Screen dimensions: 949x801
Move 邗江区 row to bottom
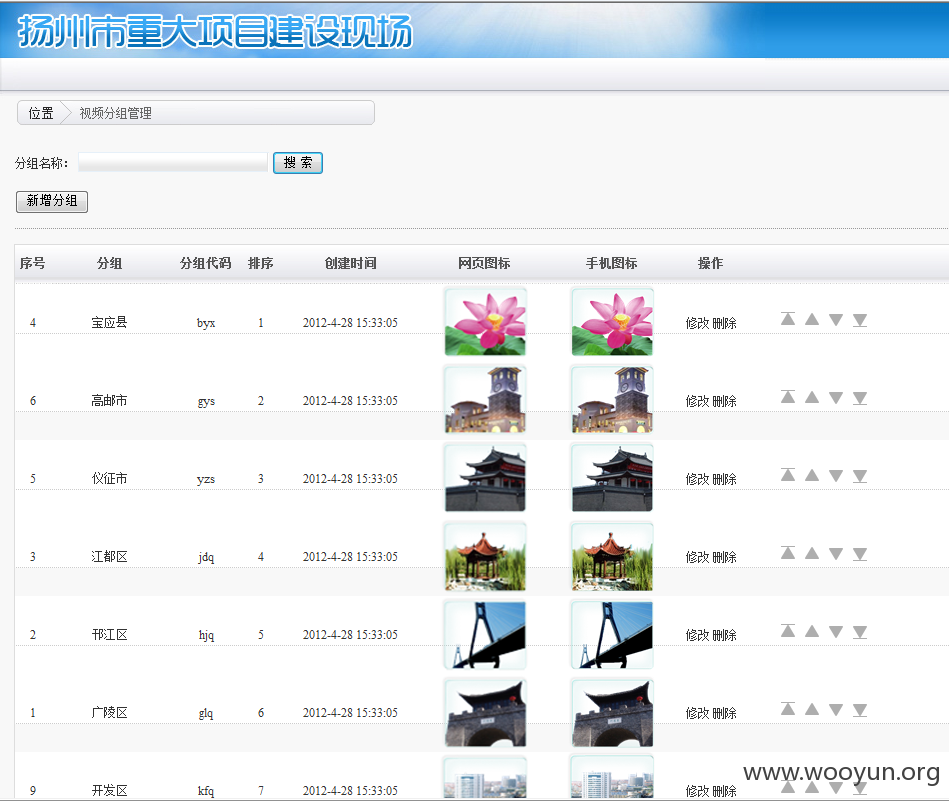[x=860, y=631]
